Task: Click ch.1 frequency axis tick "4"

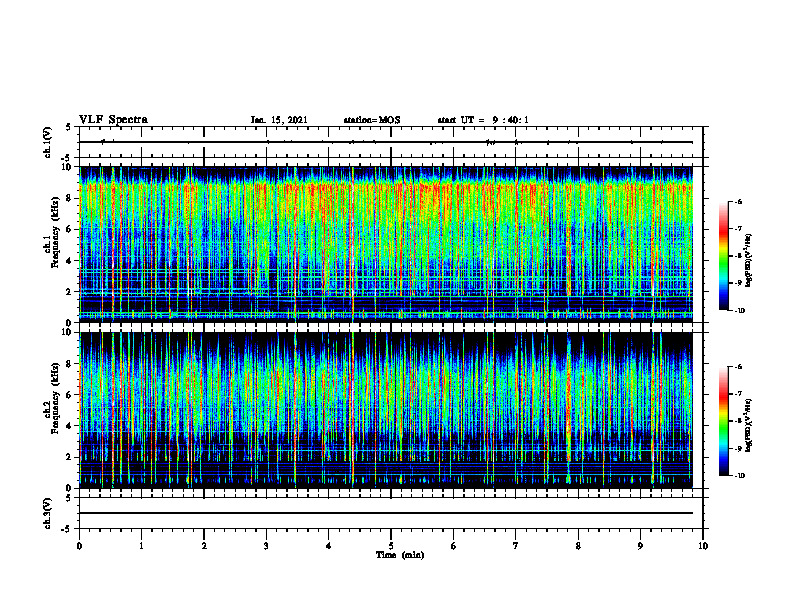Action: pyautogui.click(x=70, y=261)
